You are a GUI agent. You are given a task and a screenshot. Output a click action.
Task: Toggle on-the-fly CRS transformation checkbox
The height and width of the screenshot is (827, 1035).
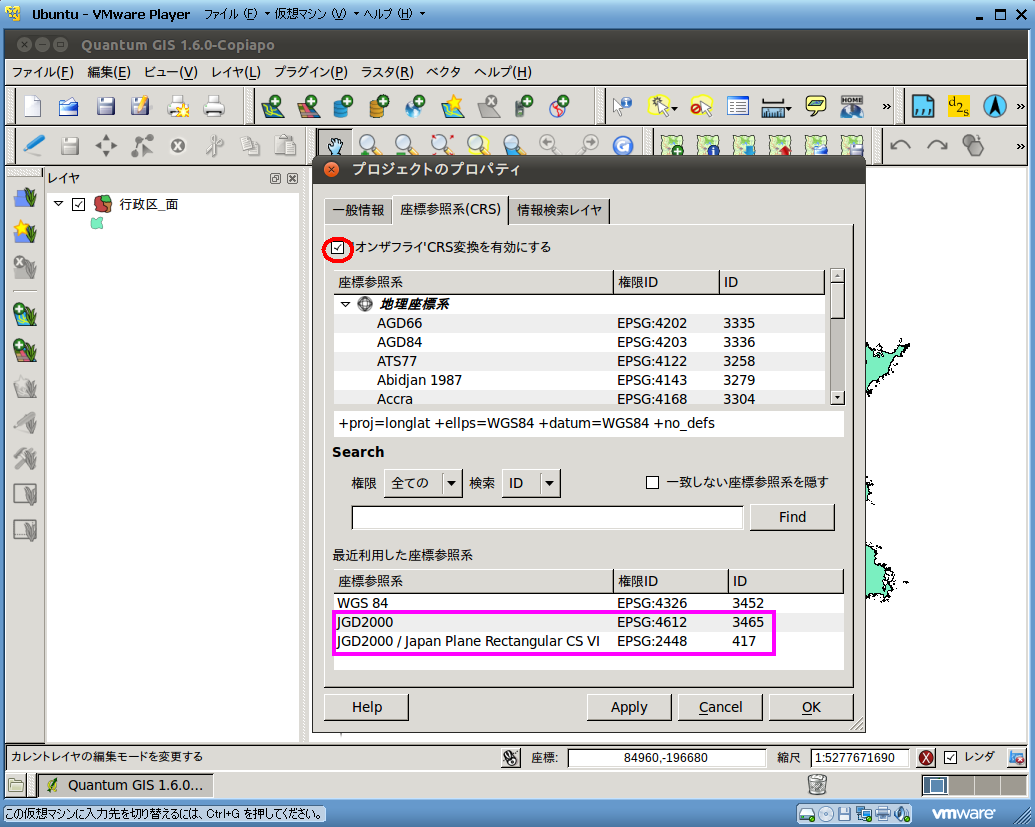pos(338,248)
